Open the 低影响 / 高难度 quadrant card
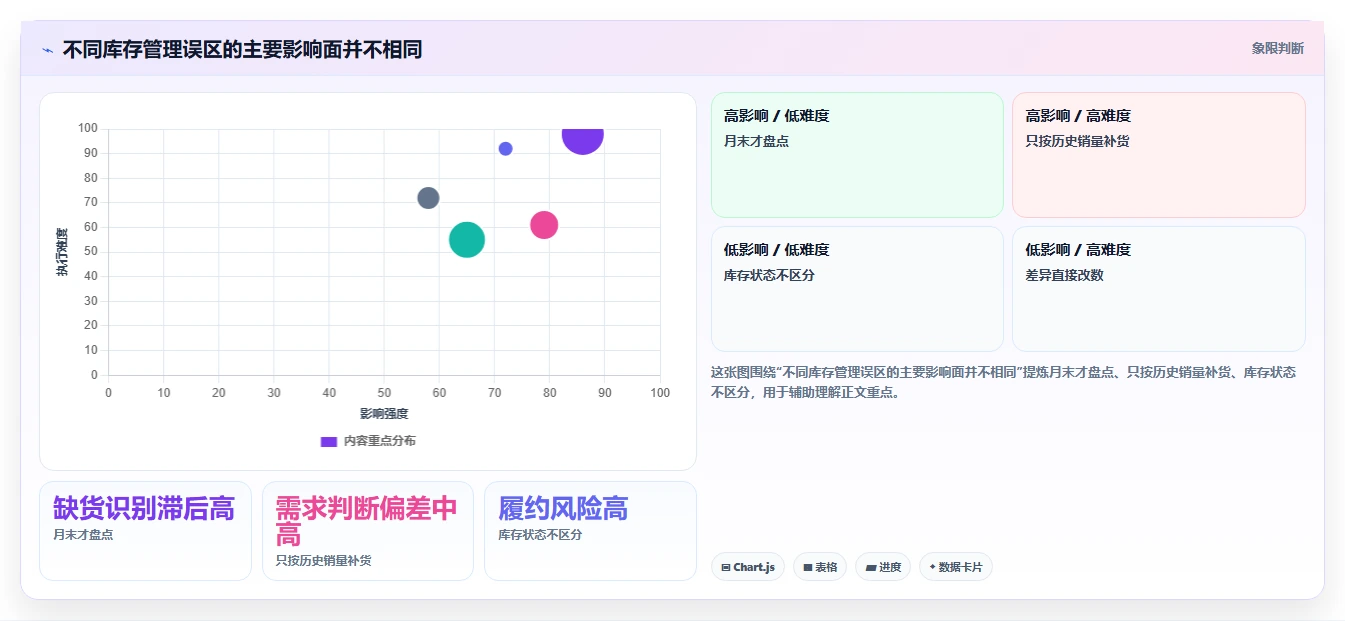1345x621 pixels. point(1158,289)
